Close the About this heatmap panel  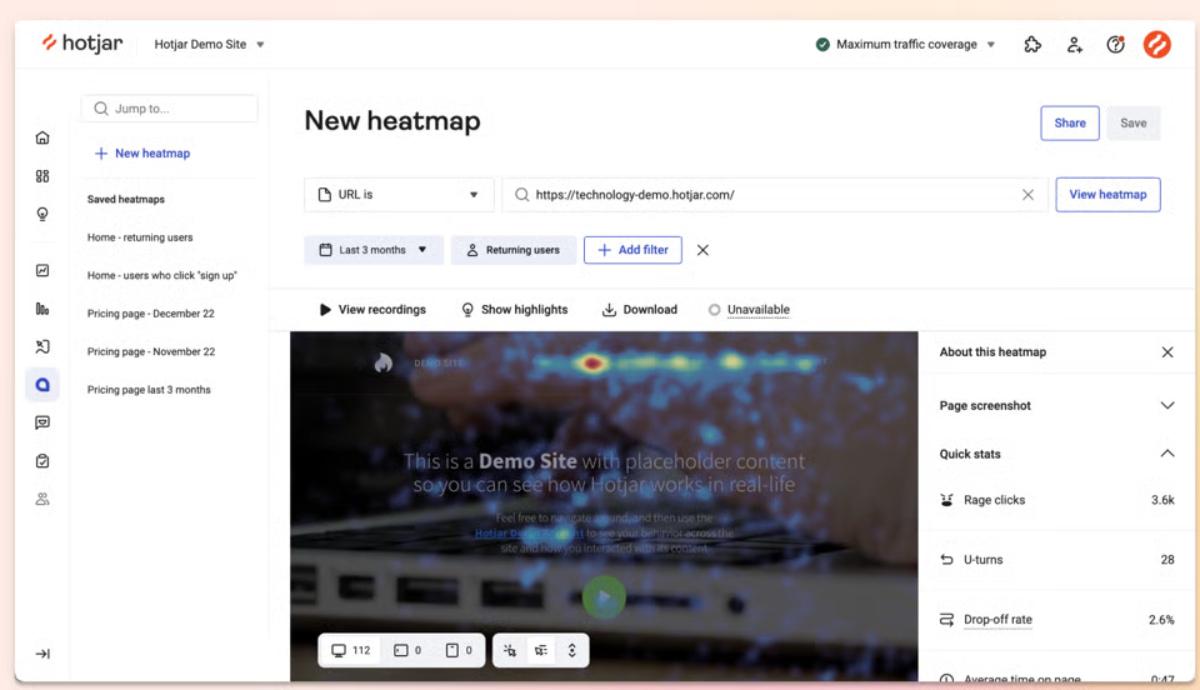click(x=1167, y=352)
